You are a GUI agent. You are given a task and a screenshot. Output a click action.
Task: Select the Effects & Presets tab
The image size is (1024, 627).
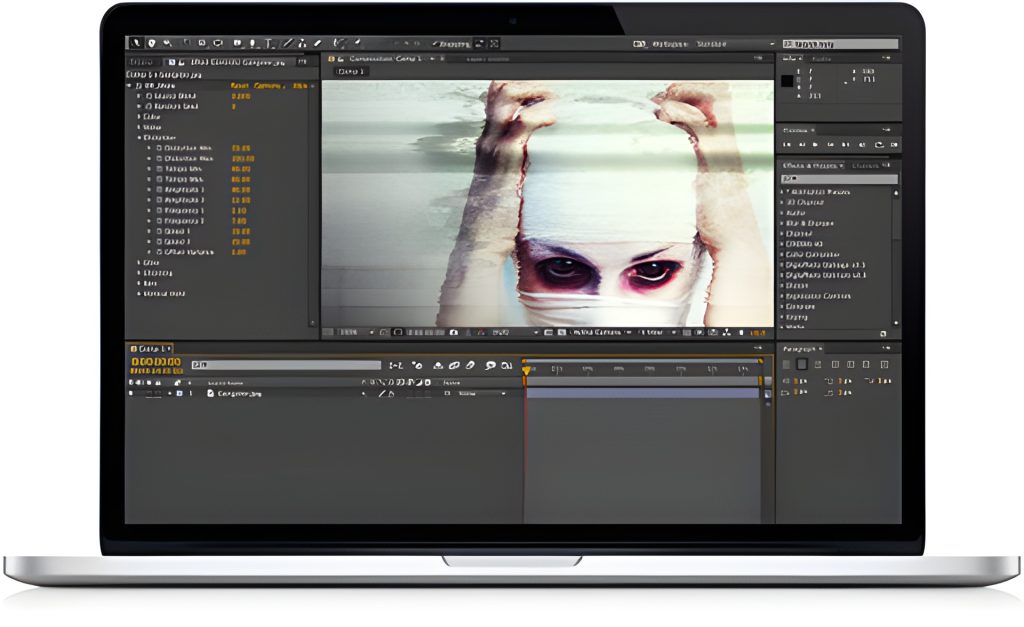812,165
